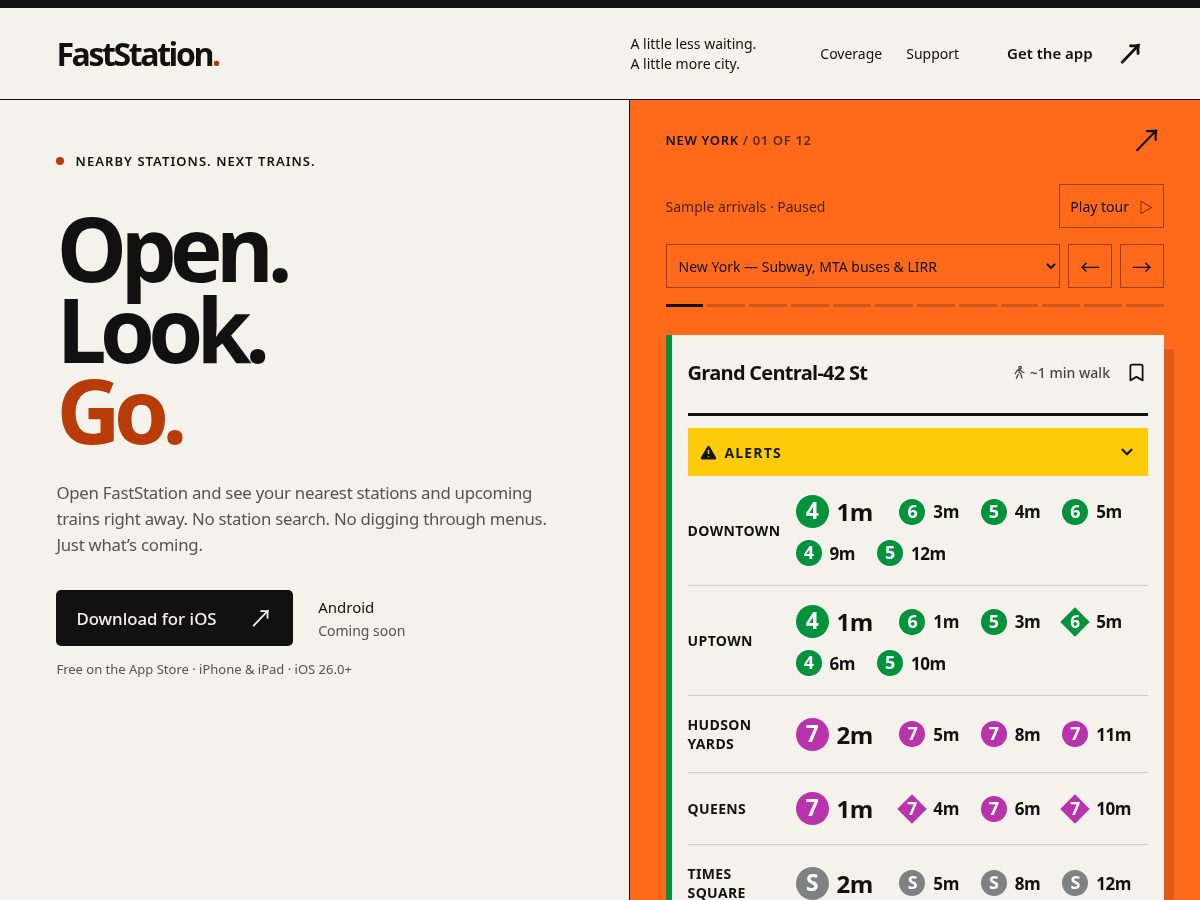Click the HUDSON YARDS direction label
Image resolution: width=1200 pixels, height=900 pixels.
(x=719, y=734)
